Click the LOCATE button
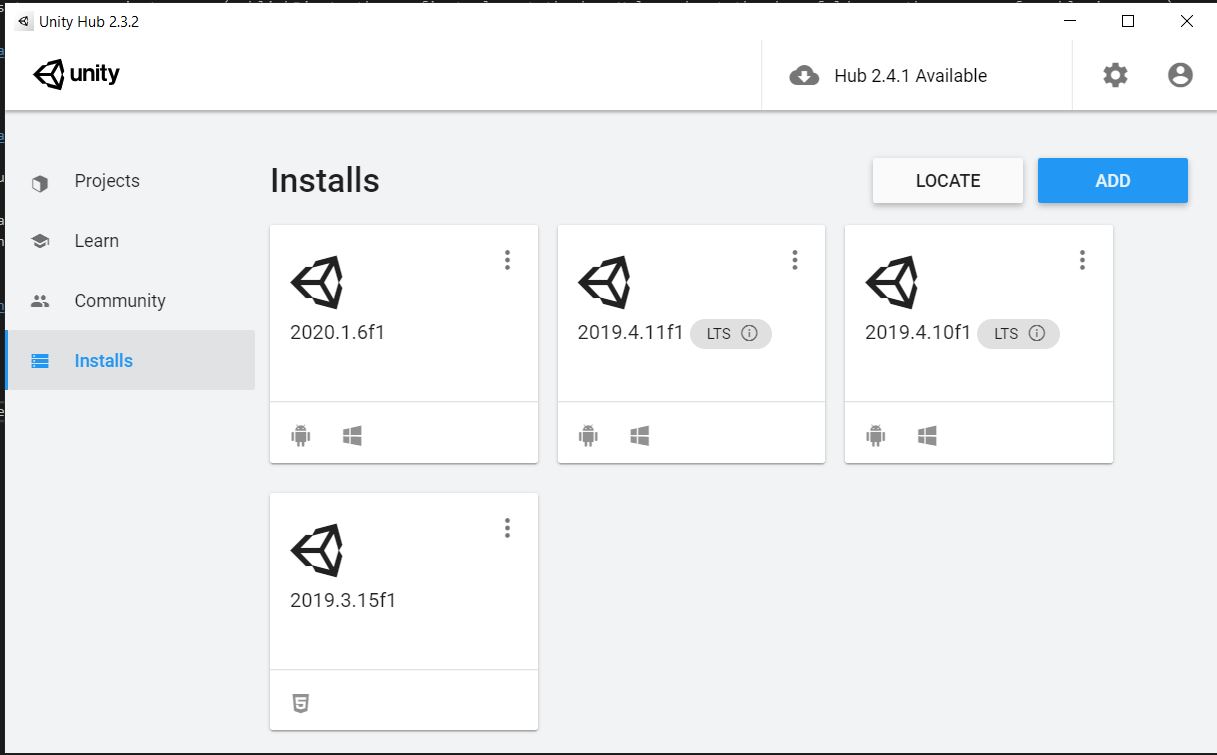This screenshot has height=755, width=1217. 948,181
